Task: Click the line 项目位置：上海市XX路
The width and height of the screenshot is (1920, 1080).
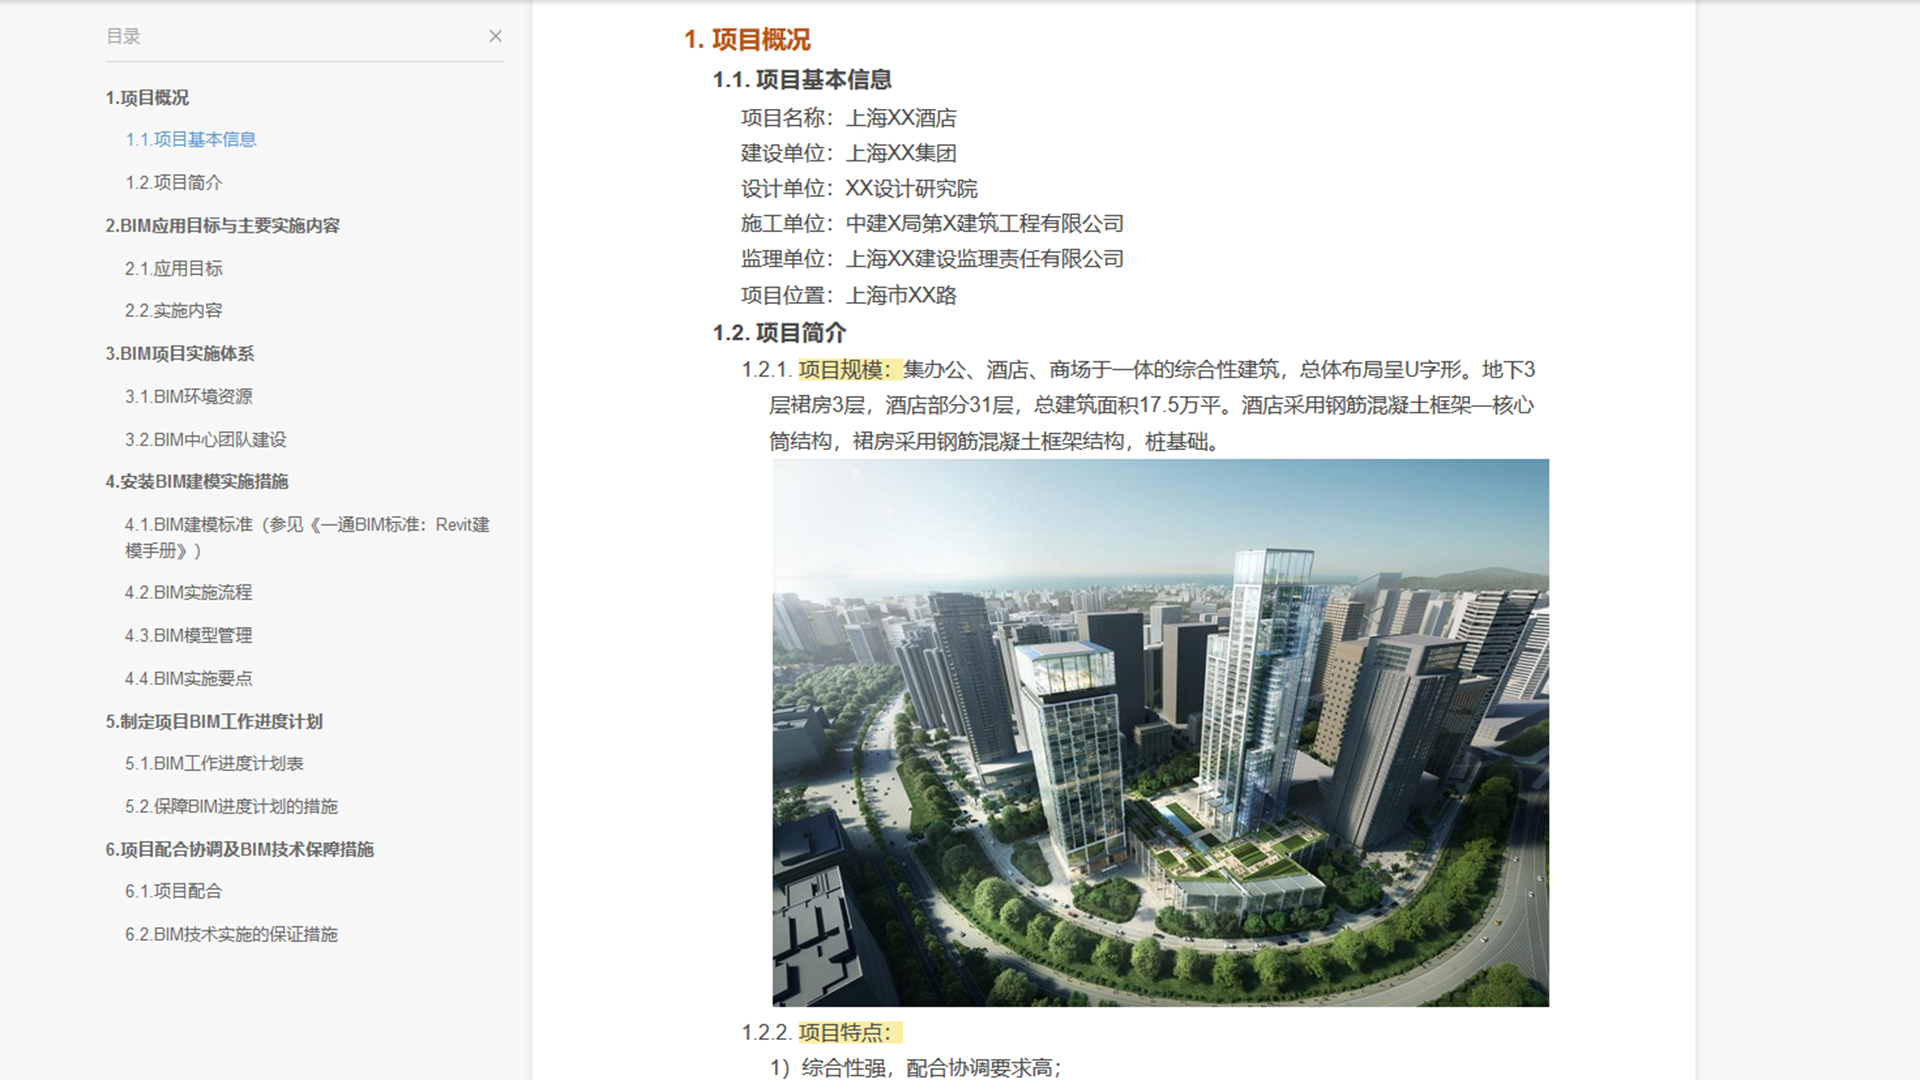Action: (x=848, y=296)
